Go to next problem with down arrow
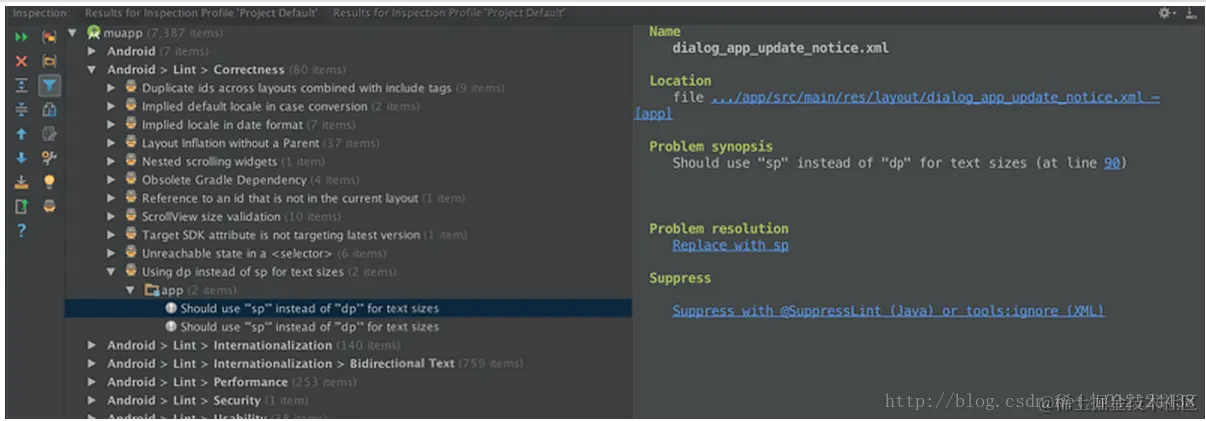This screenshot has width=1206, height=421. point(21,158)
